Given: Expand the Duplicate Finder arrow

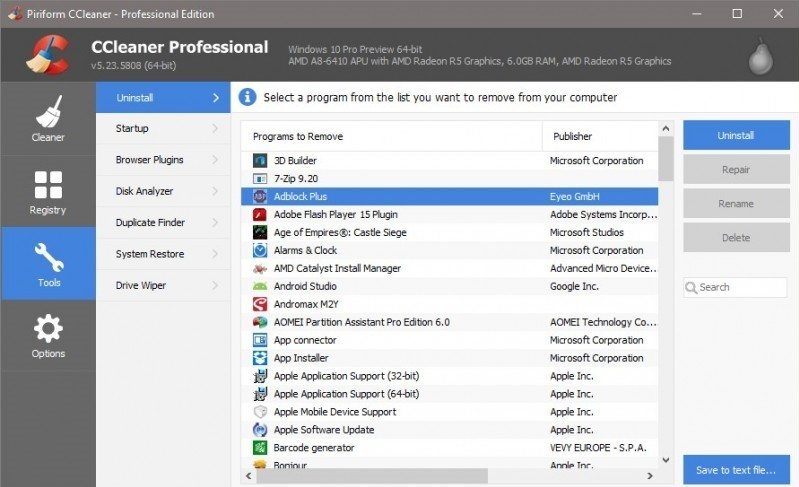Looking at the screenshot, I should click(x=215, y=223).
